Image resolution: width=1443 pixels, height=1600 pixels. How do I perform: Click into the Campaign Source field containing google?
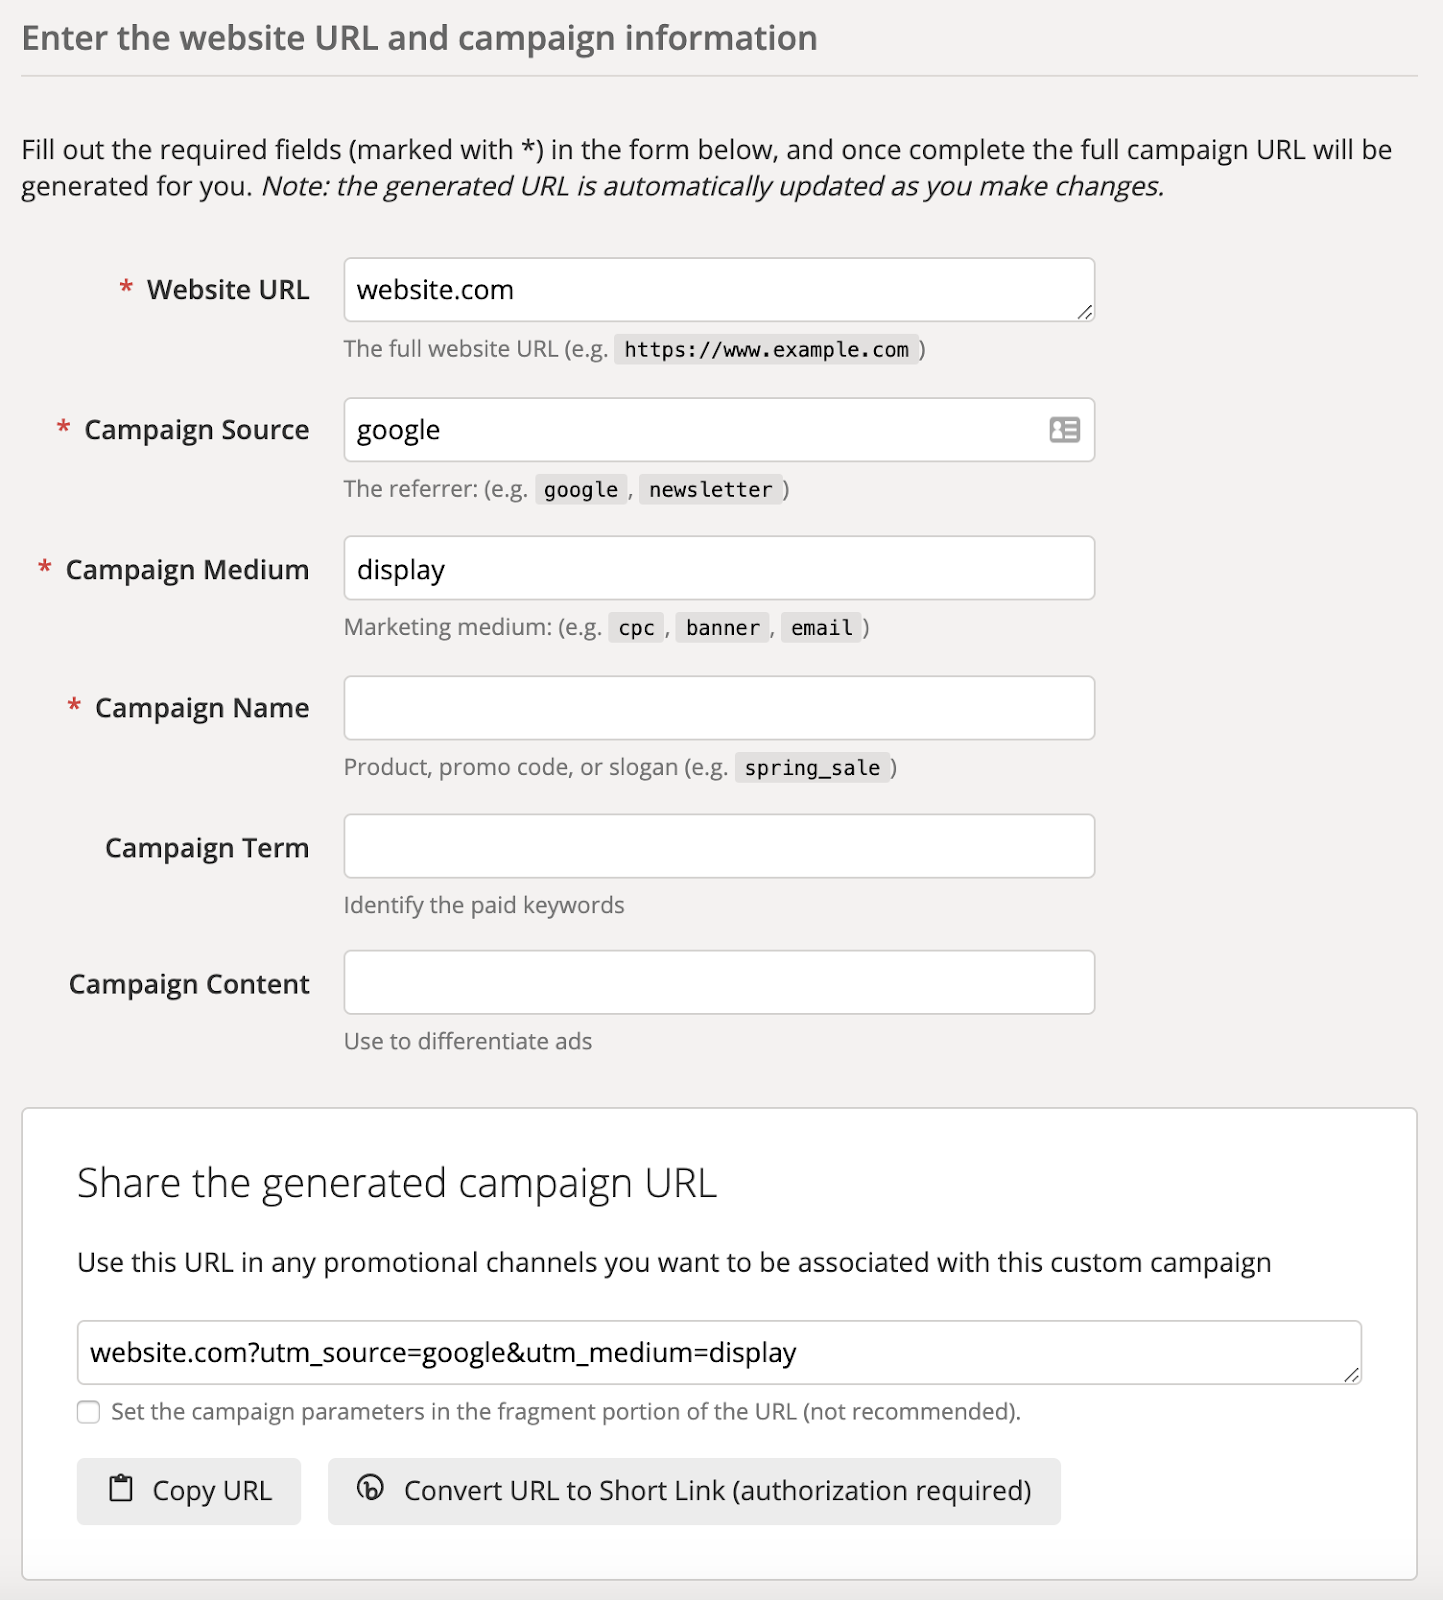click(690, 430)
